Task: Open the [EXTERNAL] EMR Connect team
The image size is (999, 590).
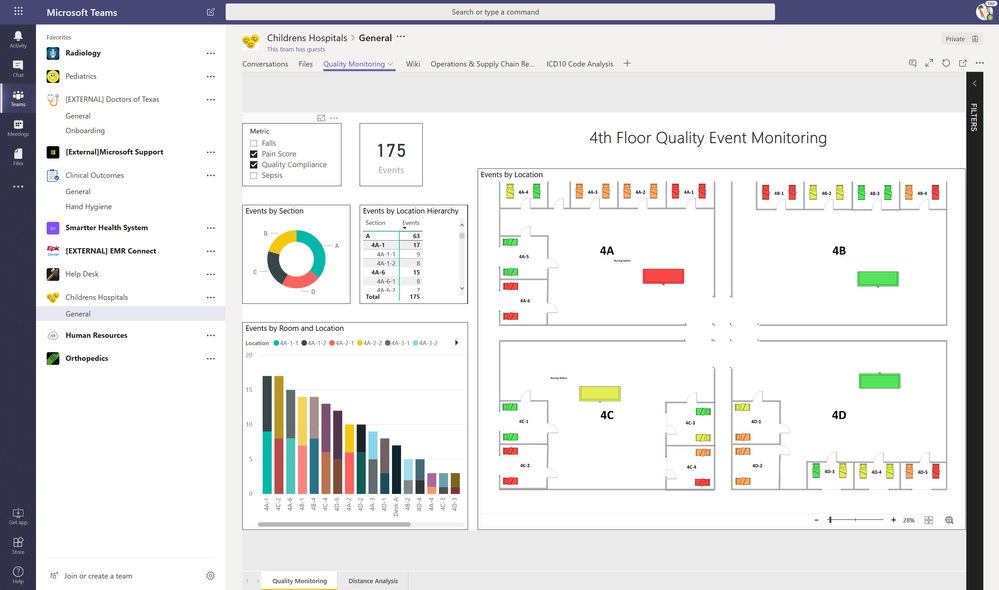Action: click(x=111, y=251)
